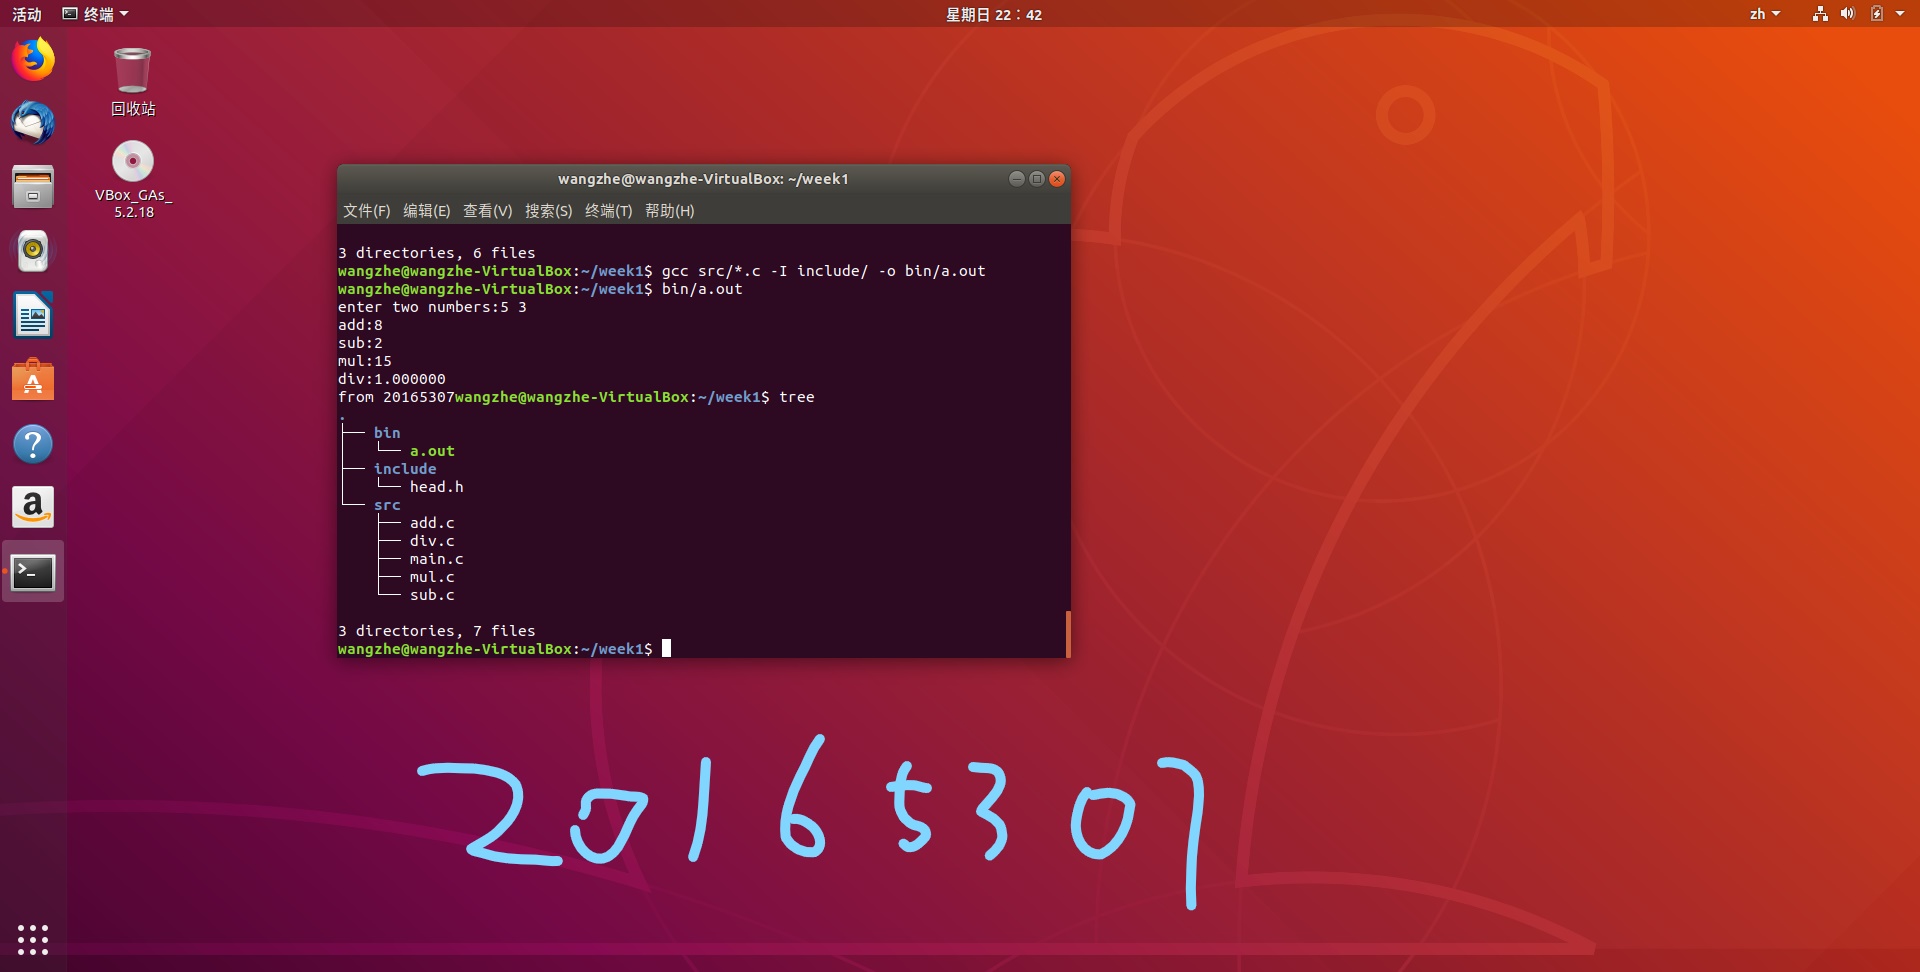Click the 'add:8' output line
Viewport: 1920px width, 972px height.
click(360, 325)
